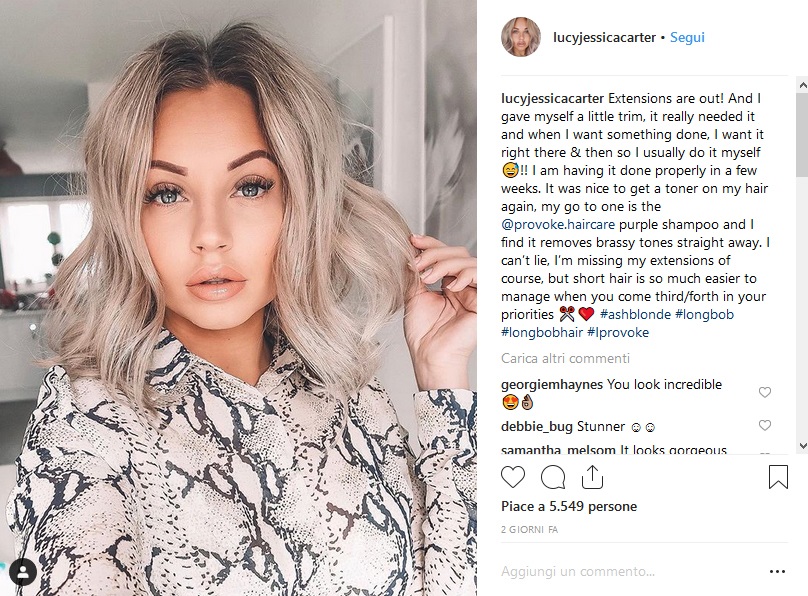
Task: Open georgiemhaynes commenter profile
Action: 551,384
